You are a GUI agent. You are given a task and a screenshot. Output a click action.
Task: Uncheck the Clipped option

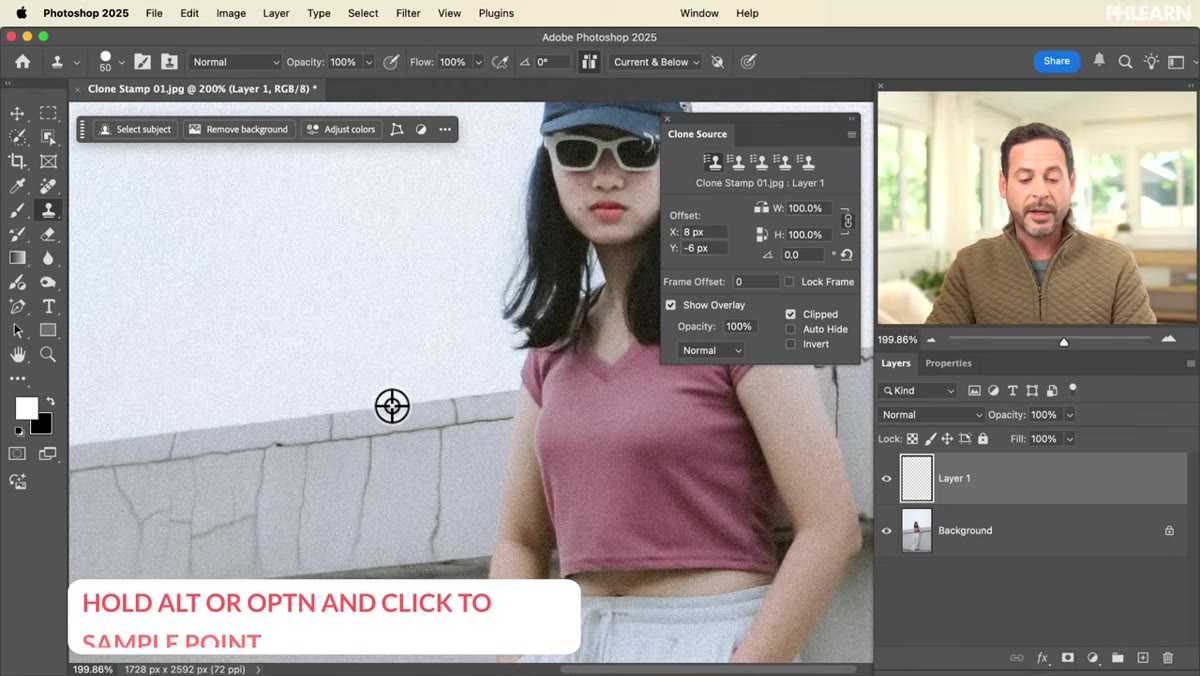coord(790,314)
